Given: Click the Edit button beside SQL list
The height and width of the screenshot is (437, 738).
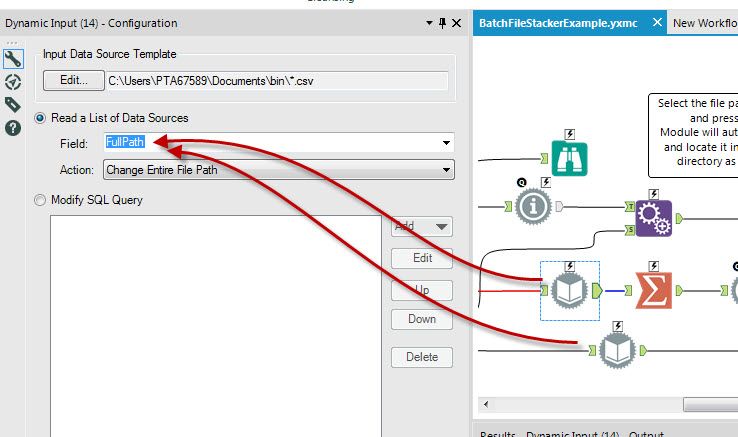Looking at the screenshot, I should 422,258.
